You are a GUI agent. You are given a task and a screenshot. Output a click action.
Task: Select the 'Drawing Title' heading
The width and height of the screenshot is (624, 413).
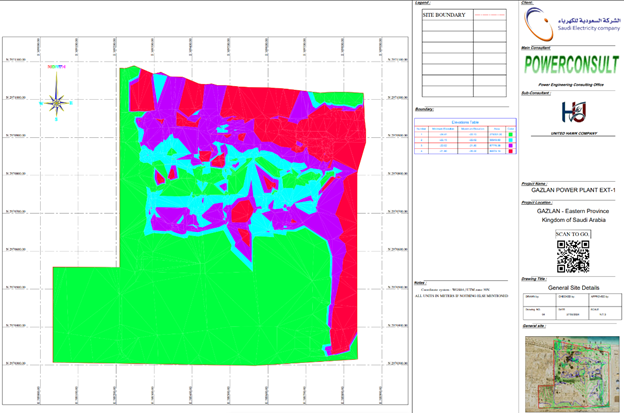point(534,279)
